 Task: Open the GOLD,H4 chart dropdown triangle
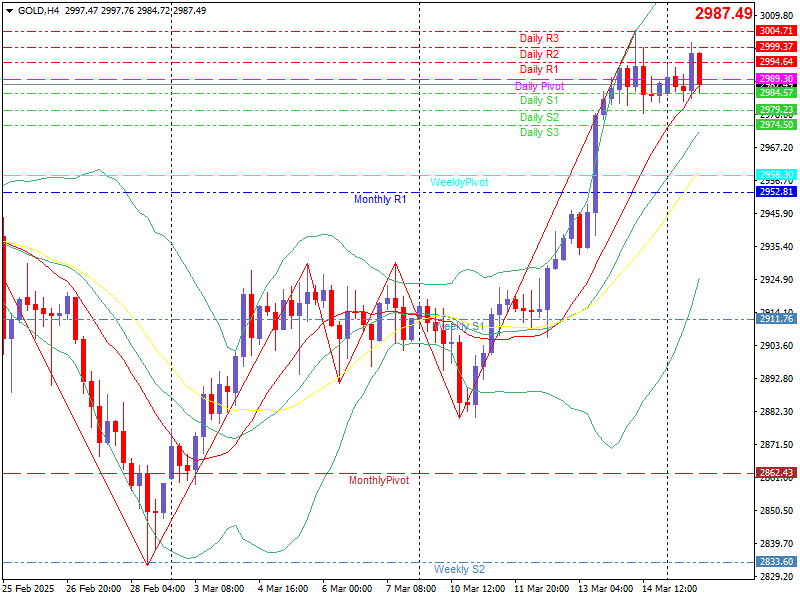click(9, 11)
